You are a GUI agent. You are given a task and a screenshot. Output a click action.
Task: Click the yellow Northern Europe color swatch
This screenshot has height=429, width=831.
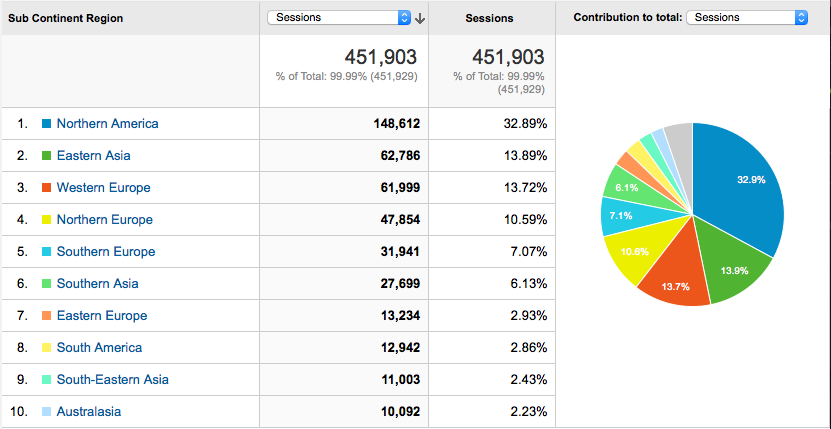pyautogui.click(x=46, y=220)
